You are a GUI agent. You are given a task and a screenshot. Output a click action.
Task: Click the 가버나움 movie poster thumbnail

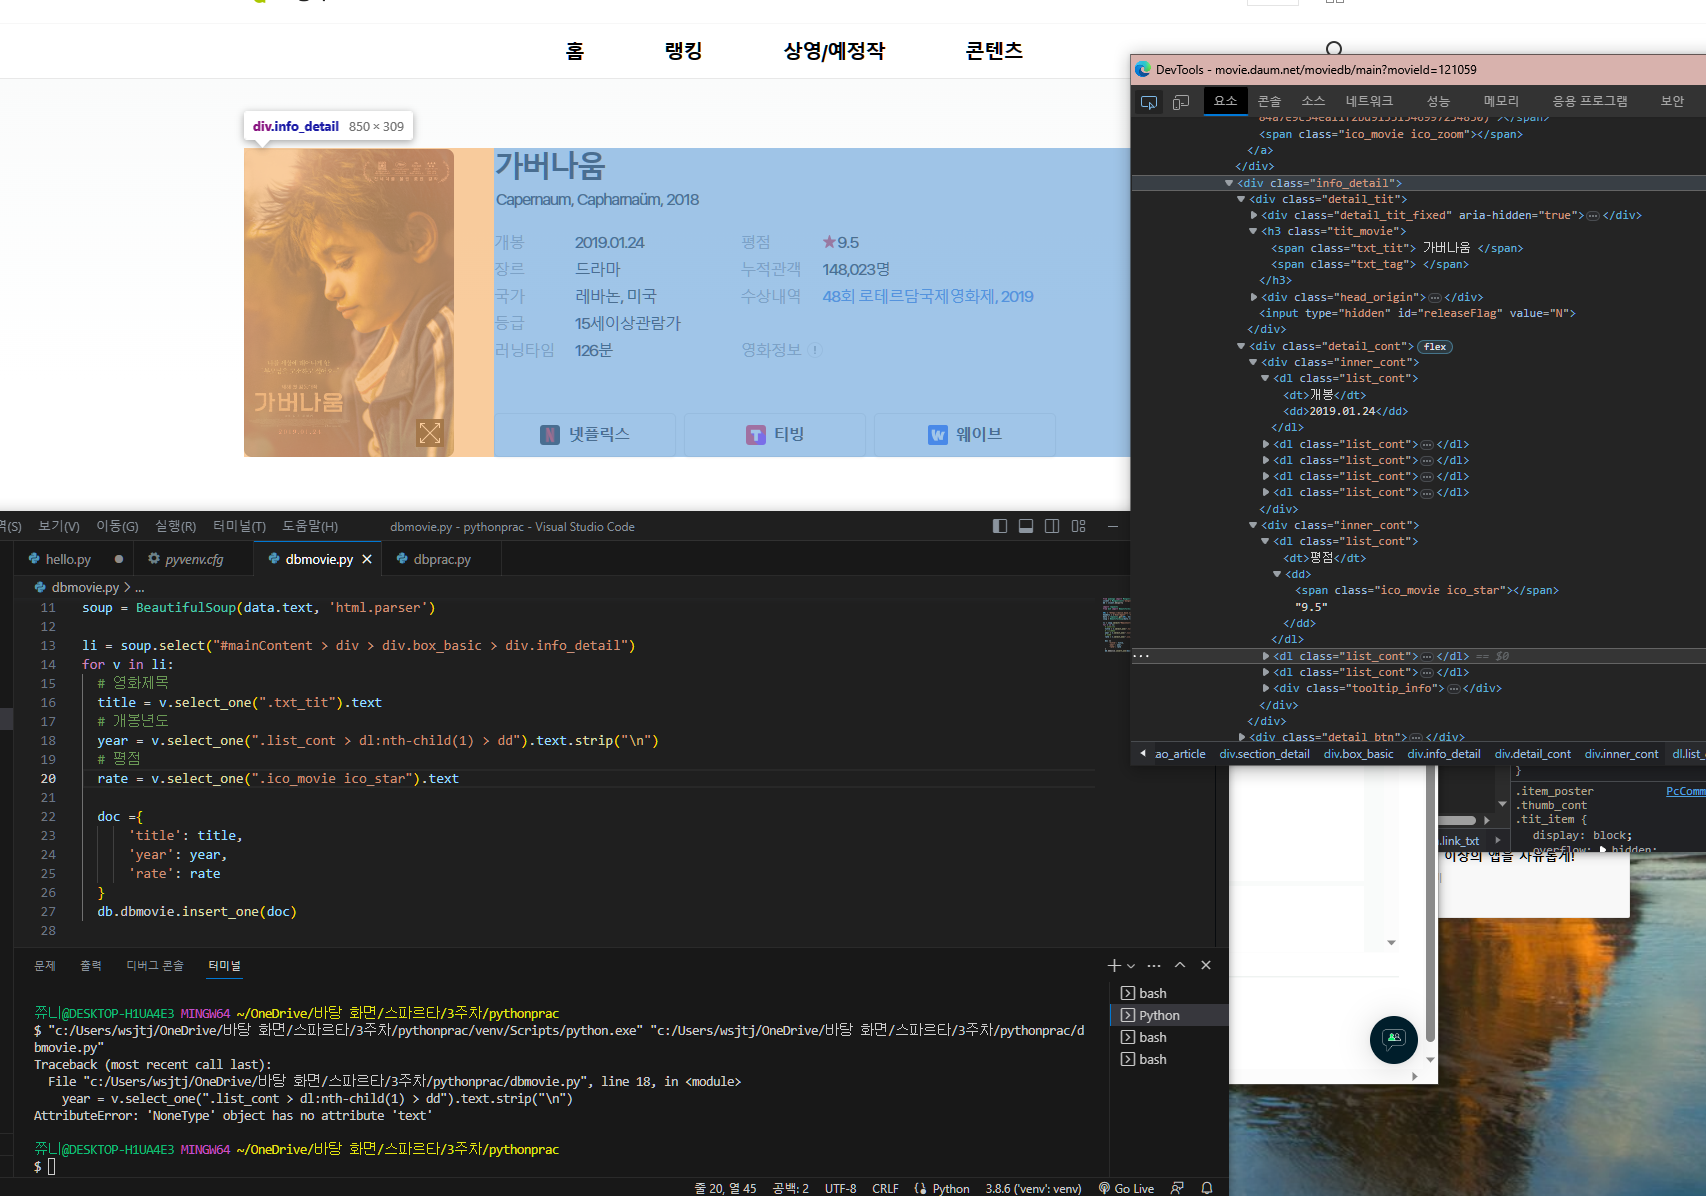[x=349, y=303]
